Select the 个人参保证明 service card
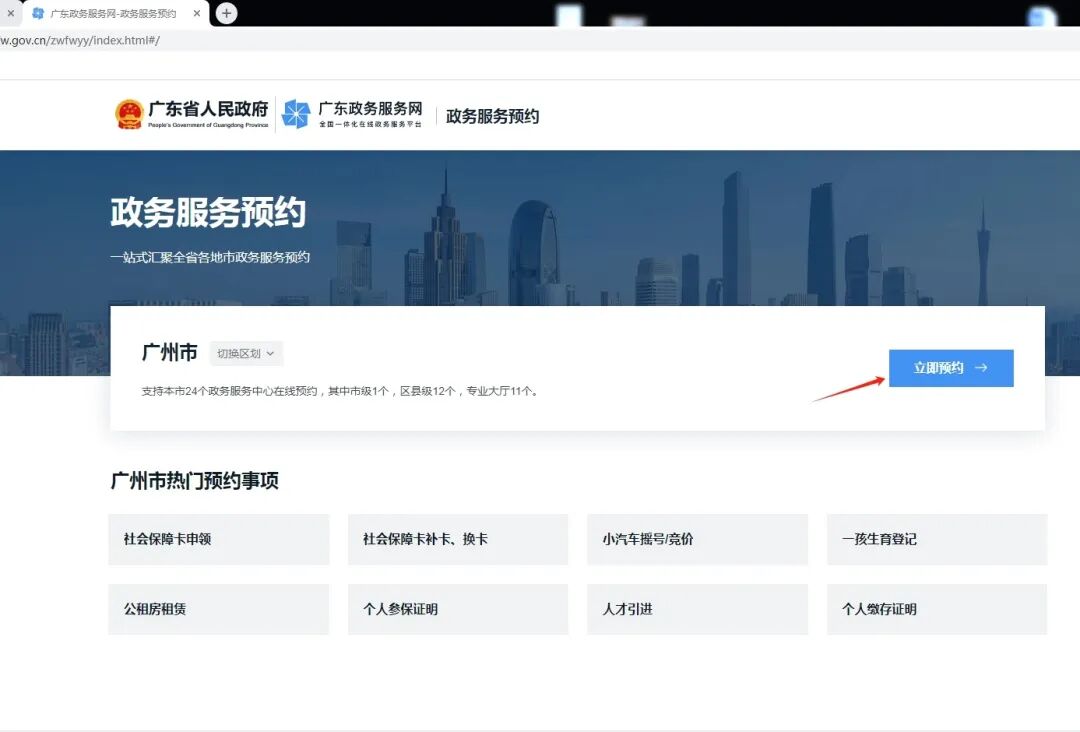1080x732 pixels. point(458,609)
